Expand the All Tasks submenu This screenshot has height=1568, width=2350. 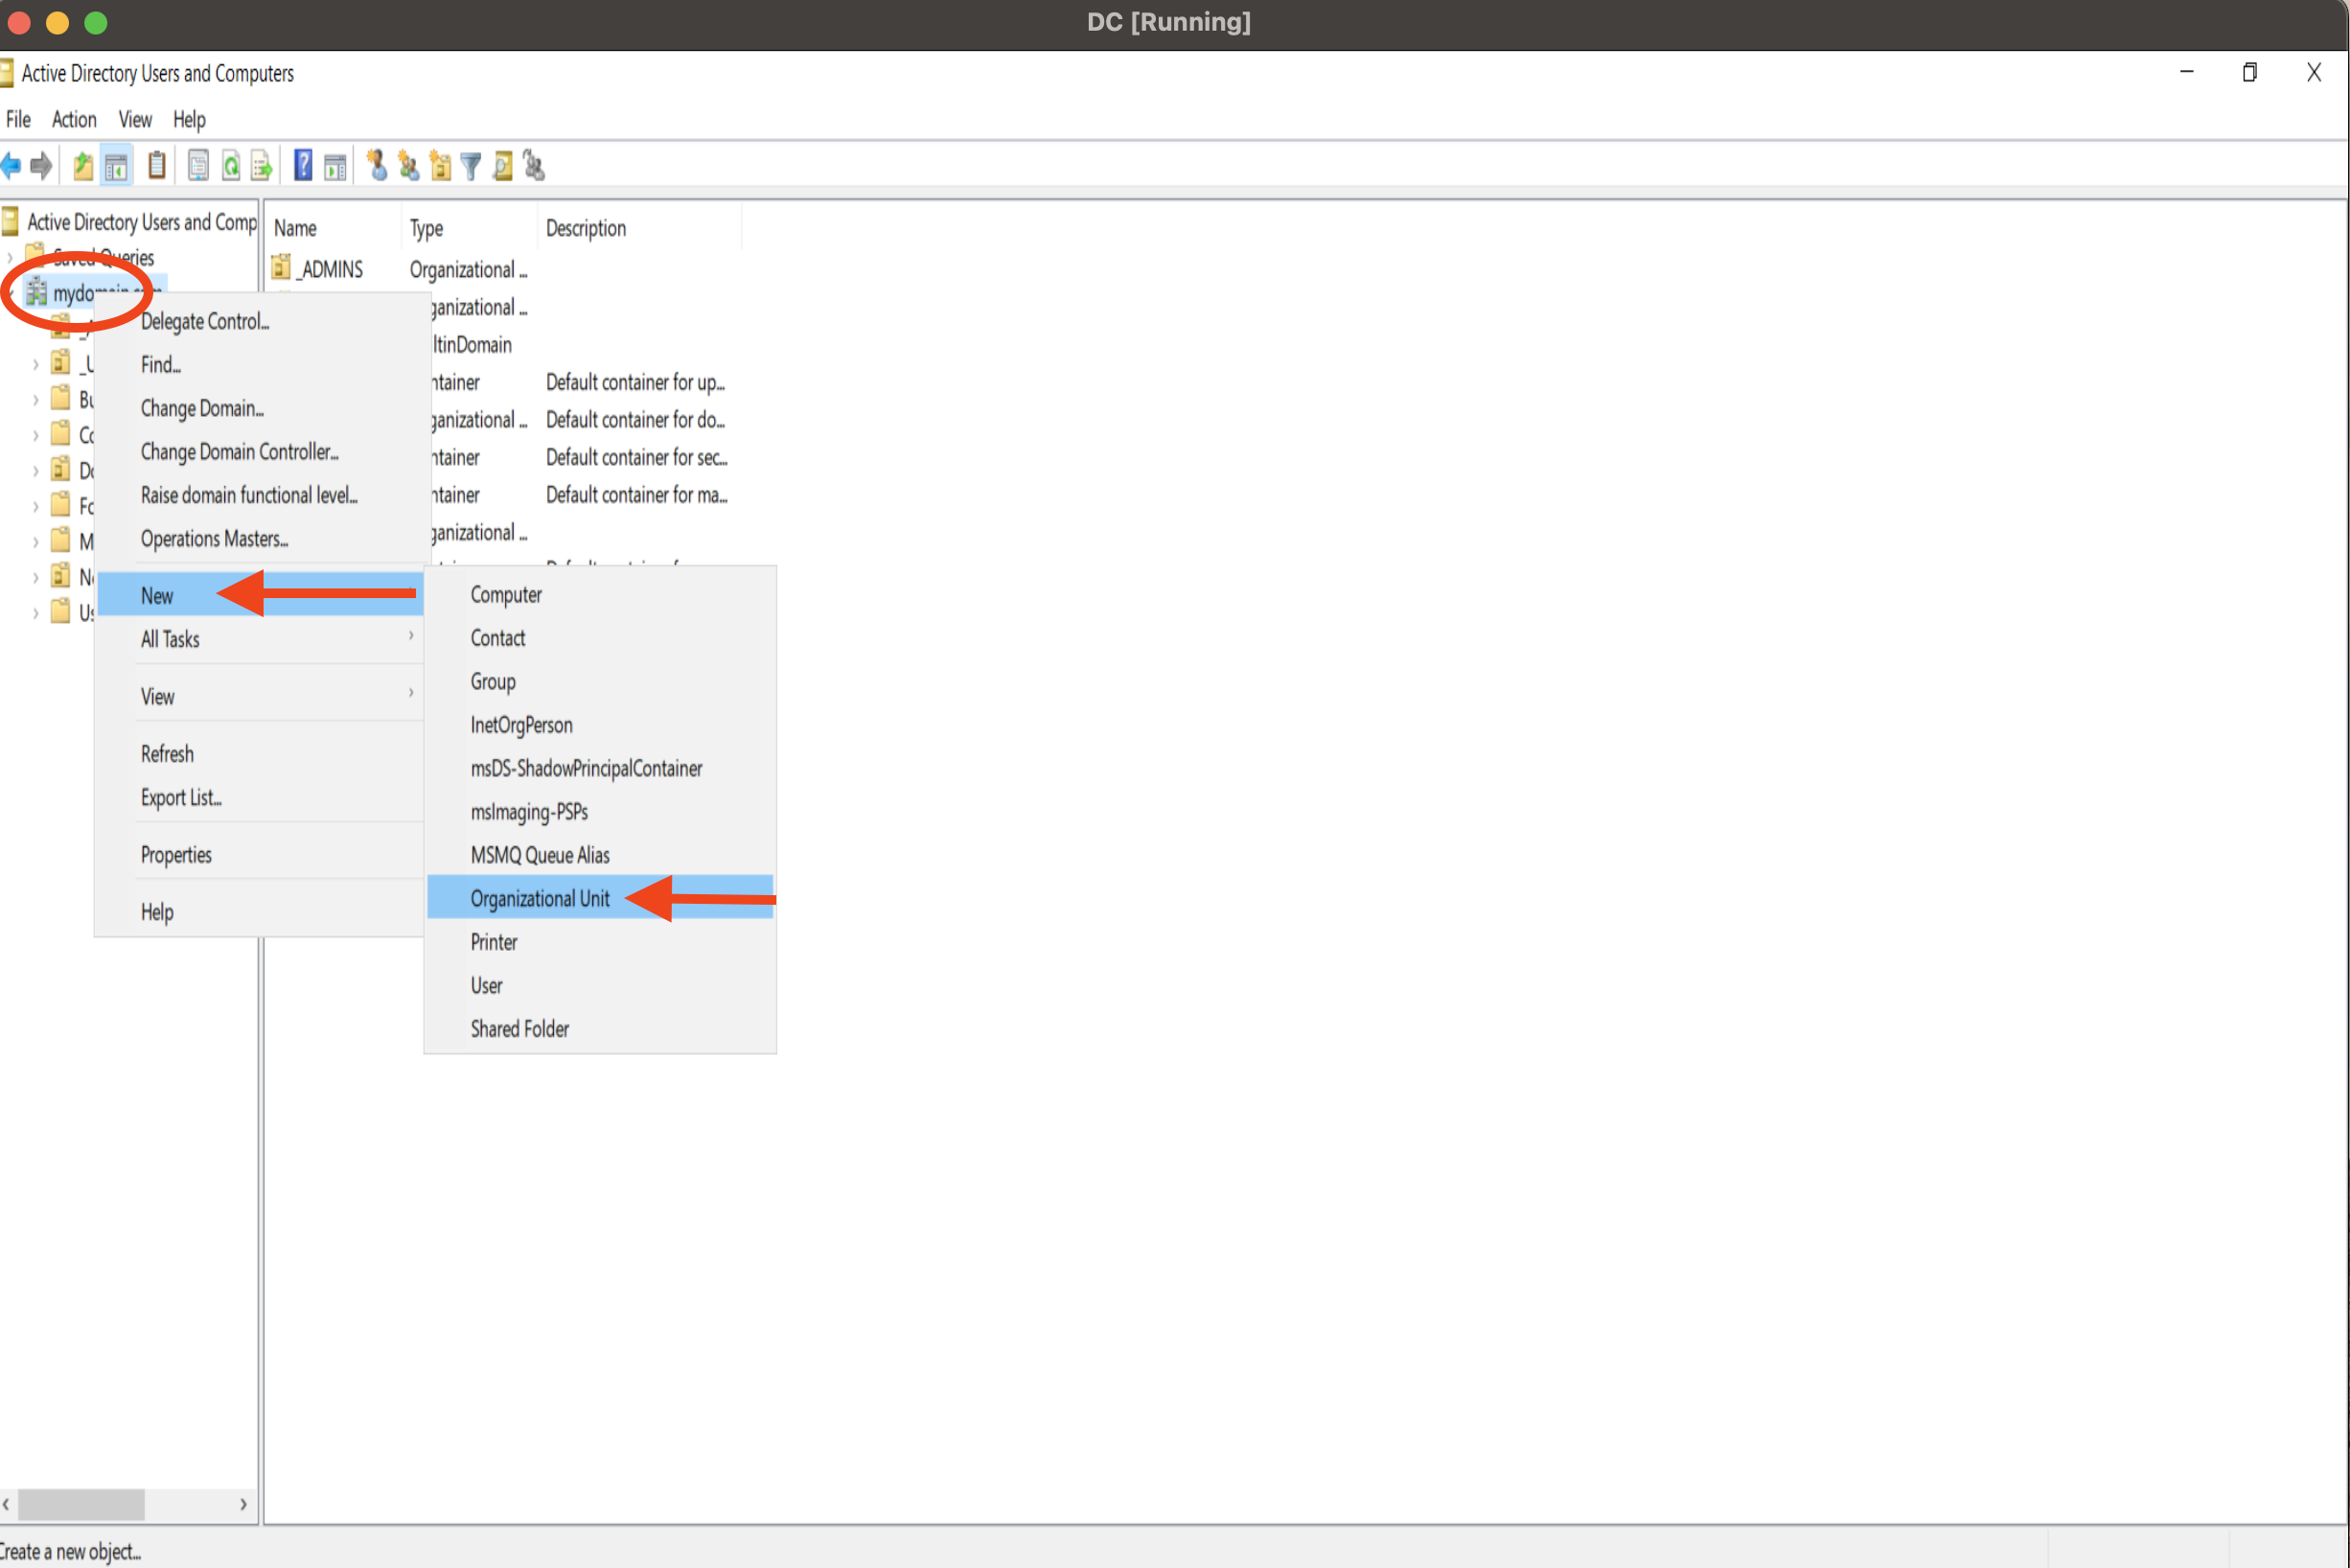[x=260, y=639]
